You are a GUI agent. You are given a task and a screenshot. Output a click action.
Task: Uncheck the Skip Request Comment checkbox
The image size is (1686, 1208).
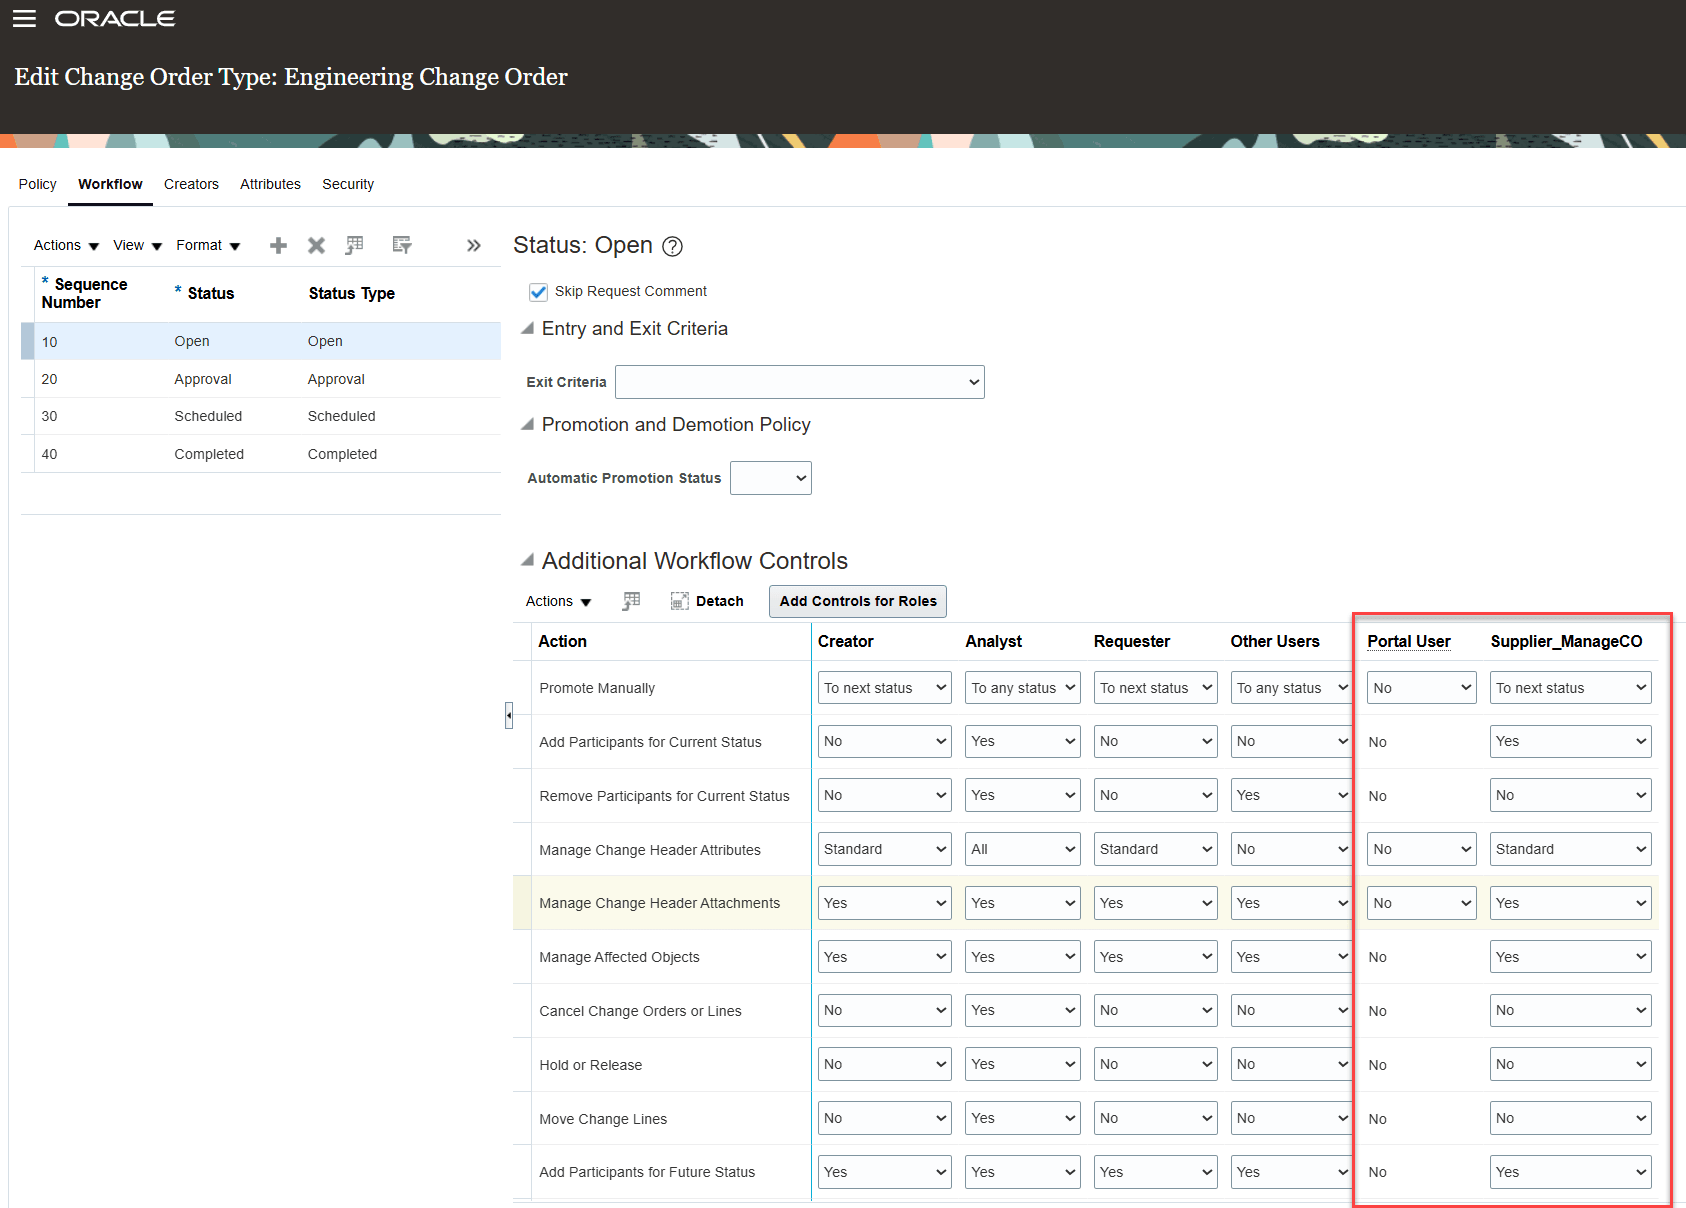(539, 292)
